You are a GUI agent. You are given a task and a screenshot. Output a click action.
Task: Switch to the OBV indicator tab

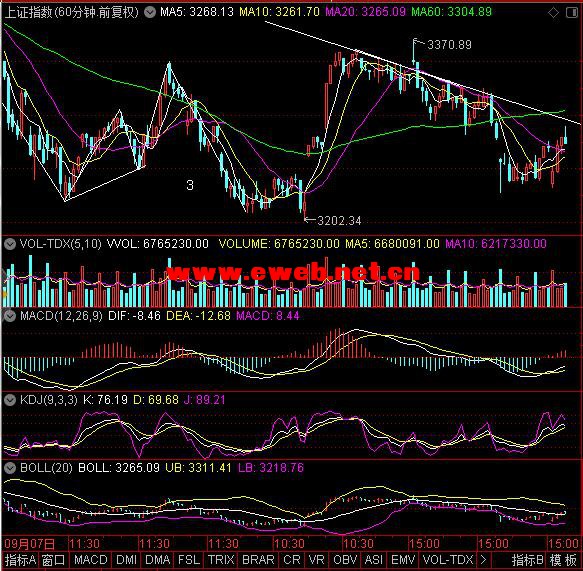pyautogui.click(x=346, y=560)
